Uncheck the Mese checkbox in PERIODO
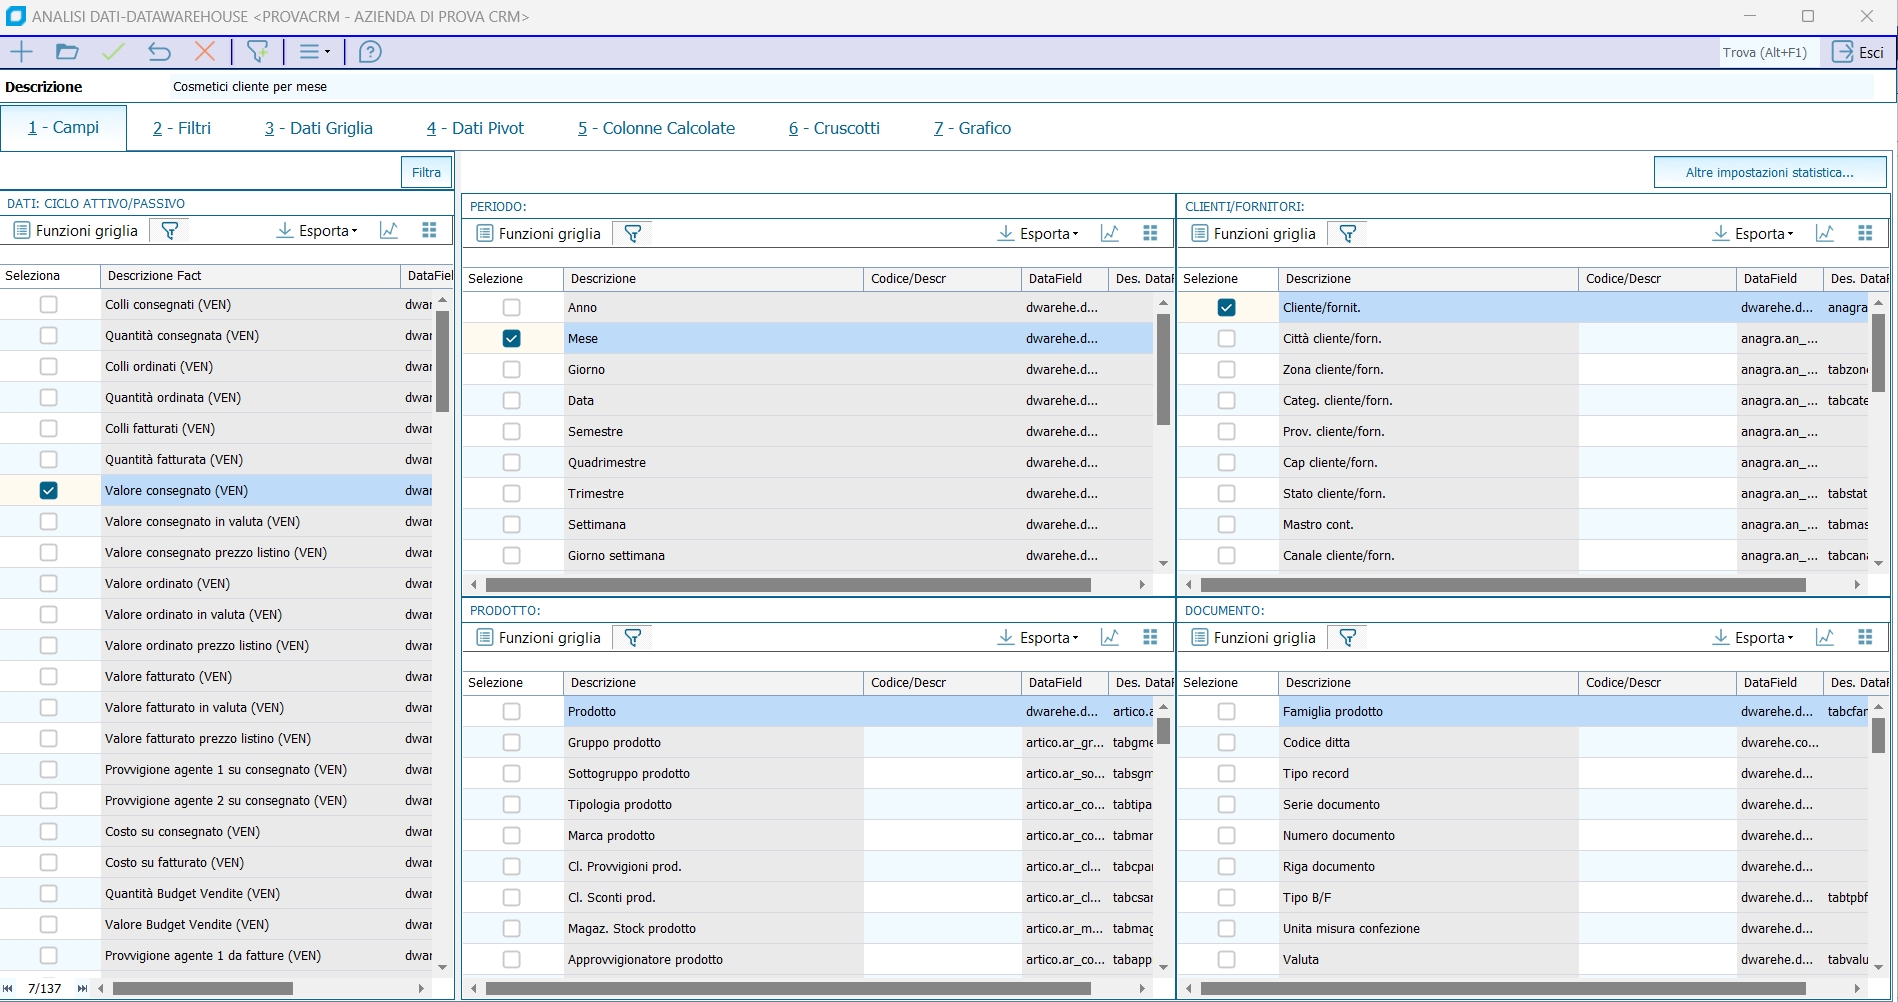 [x=511, y=339]
